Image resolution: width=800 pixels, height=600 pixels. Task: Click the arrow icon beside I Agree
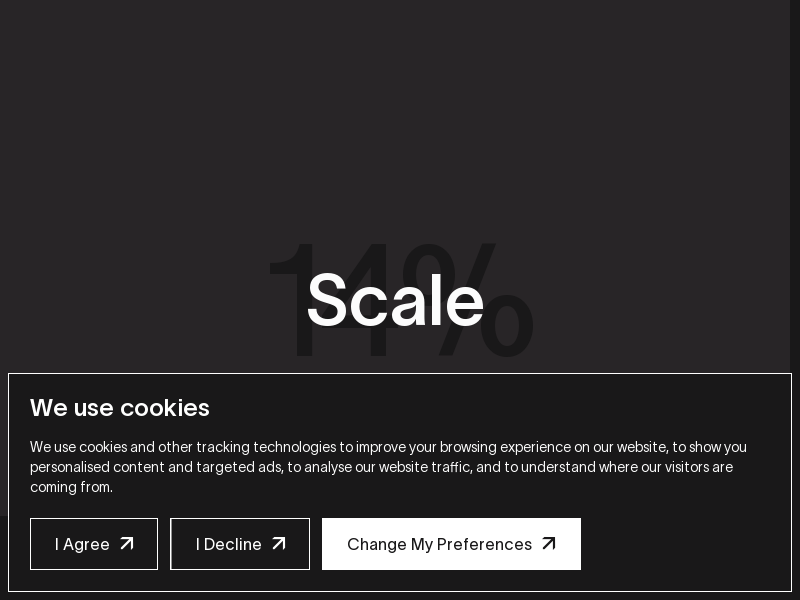[127, 543]
